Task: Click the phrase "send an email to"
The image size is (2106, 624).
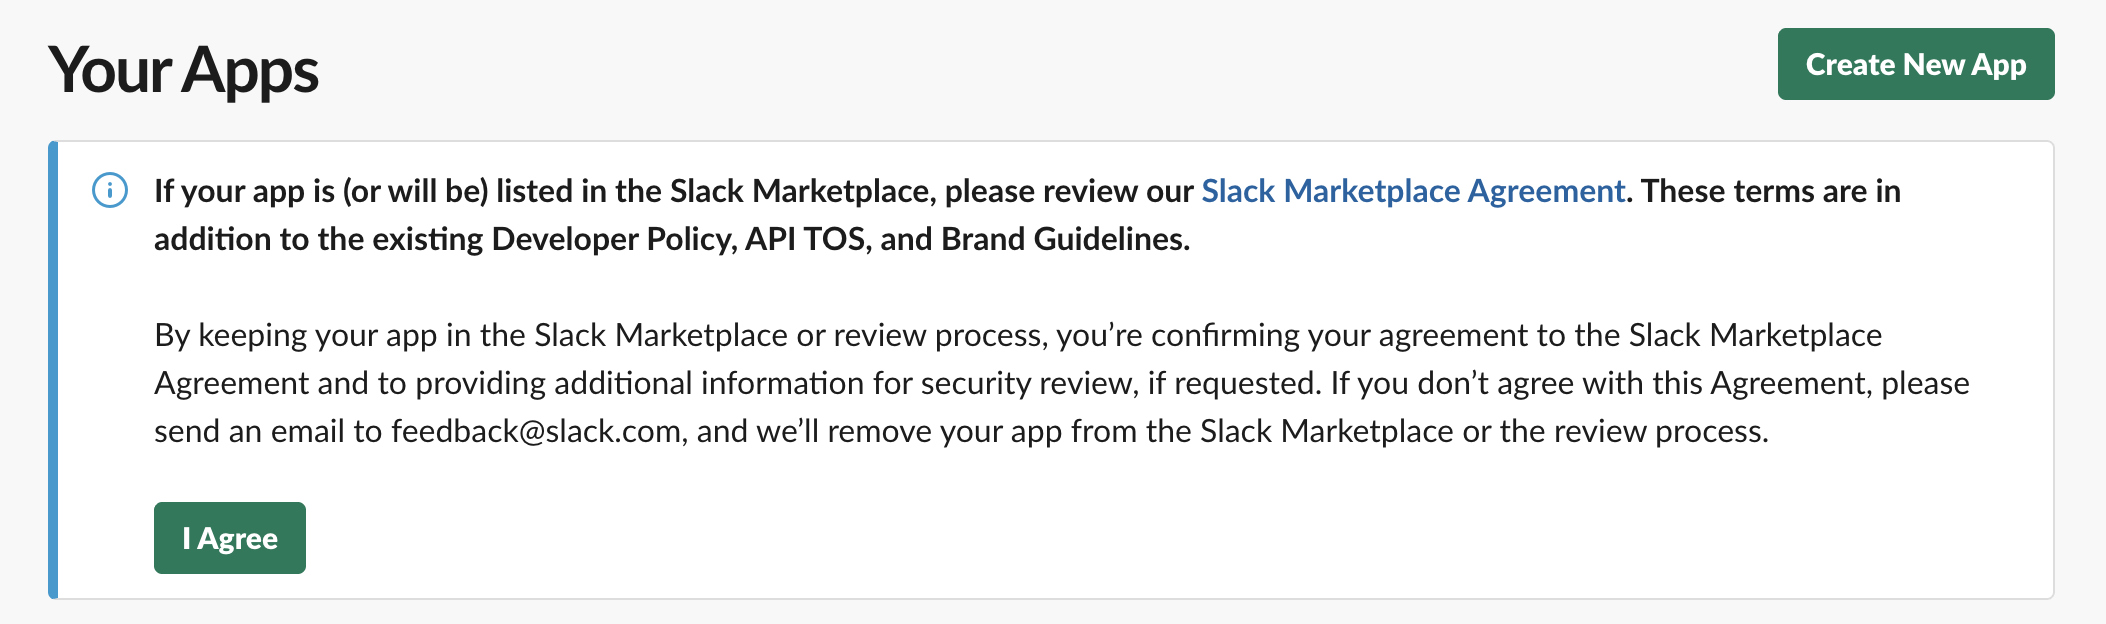Action: tap(268, 431)
